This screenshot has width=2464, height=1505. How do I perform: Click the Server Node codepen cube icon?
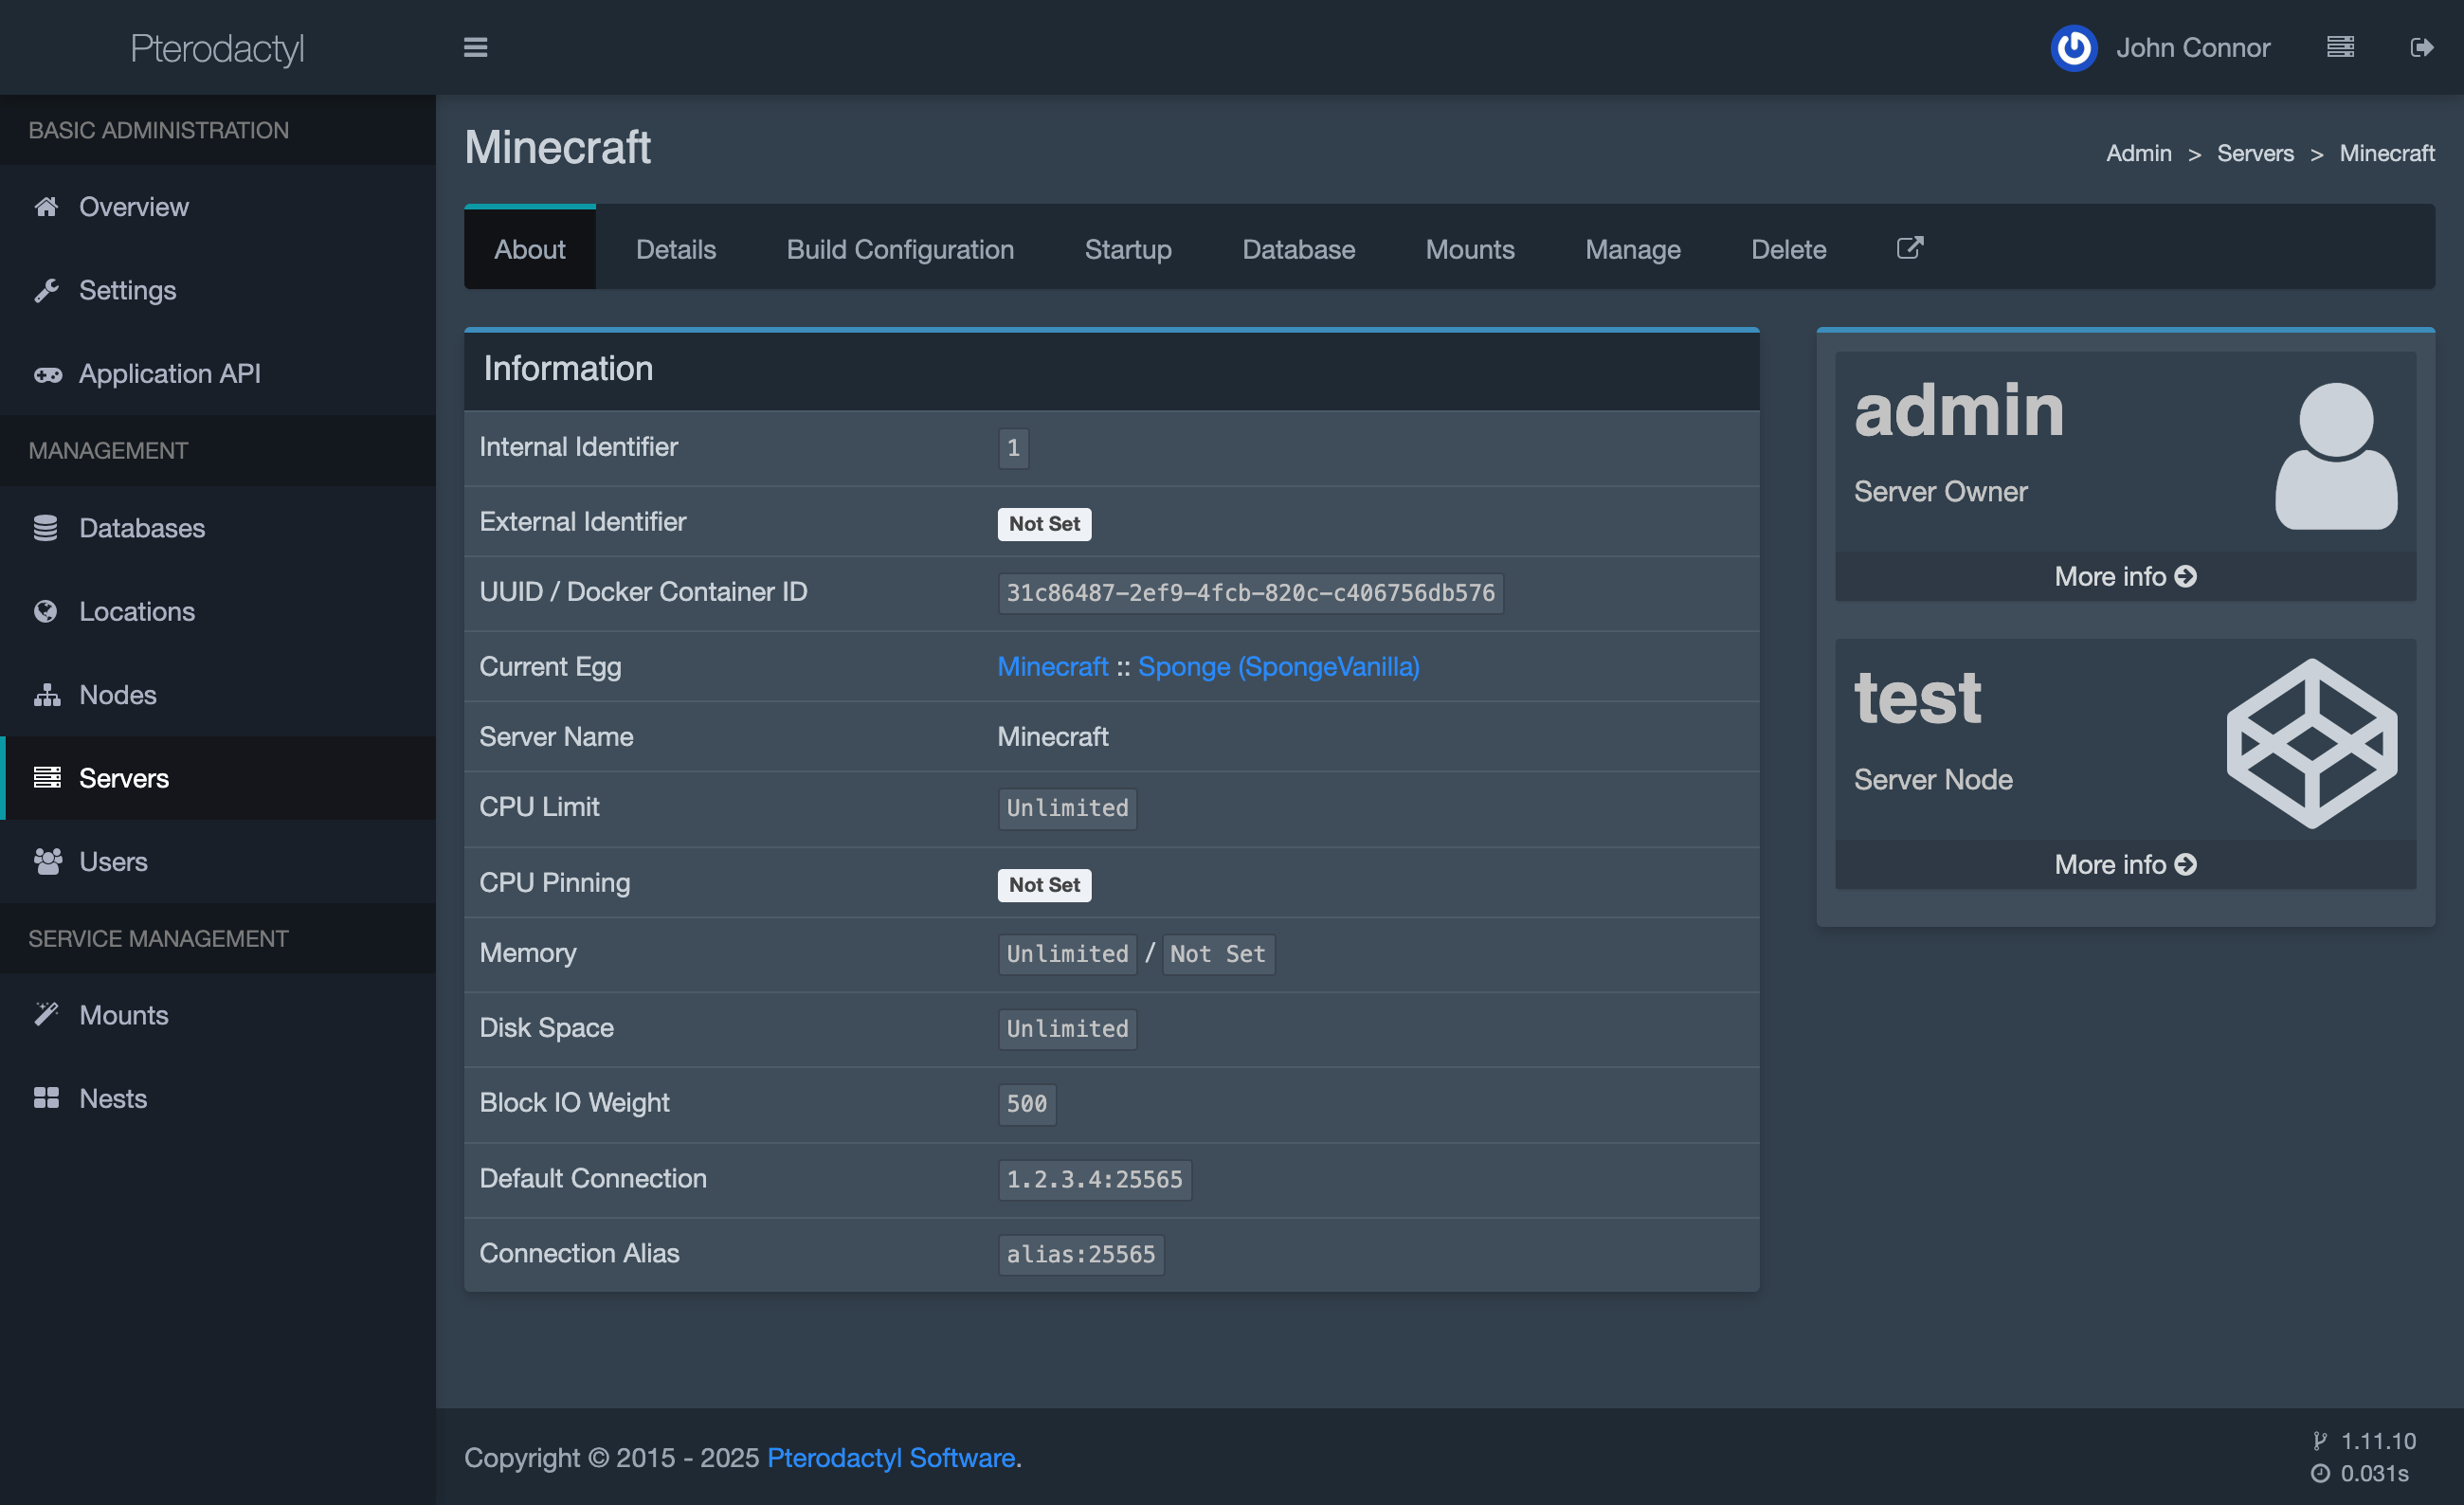(2312, 743)
